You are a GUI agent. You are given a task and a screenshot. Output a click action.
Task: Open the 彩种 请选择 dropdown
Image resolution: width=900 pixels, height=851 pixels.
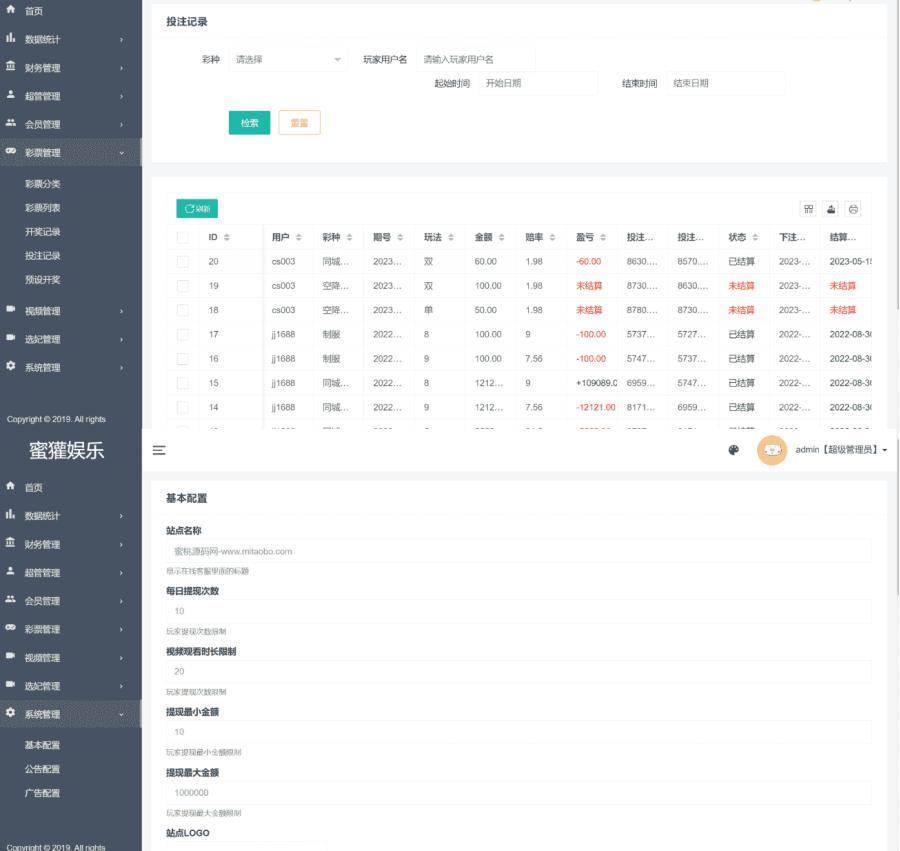tap(288, 60)
